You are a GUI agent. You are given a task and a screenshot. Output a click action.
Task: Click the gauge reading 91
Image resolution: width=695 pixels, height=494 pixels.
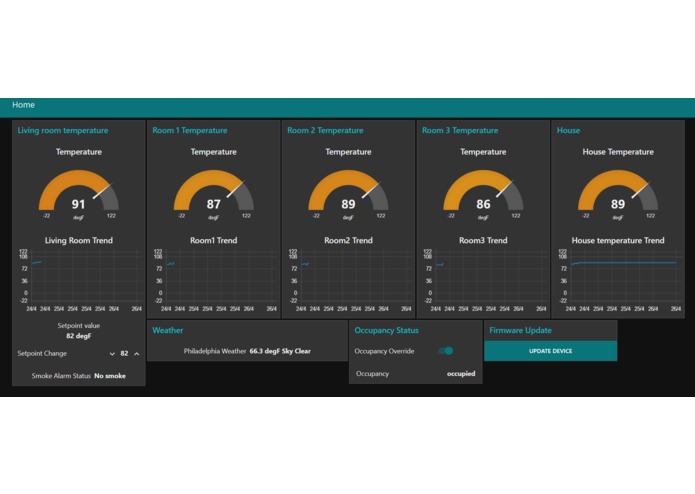(78, 204)
